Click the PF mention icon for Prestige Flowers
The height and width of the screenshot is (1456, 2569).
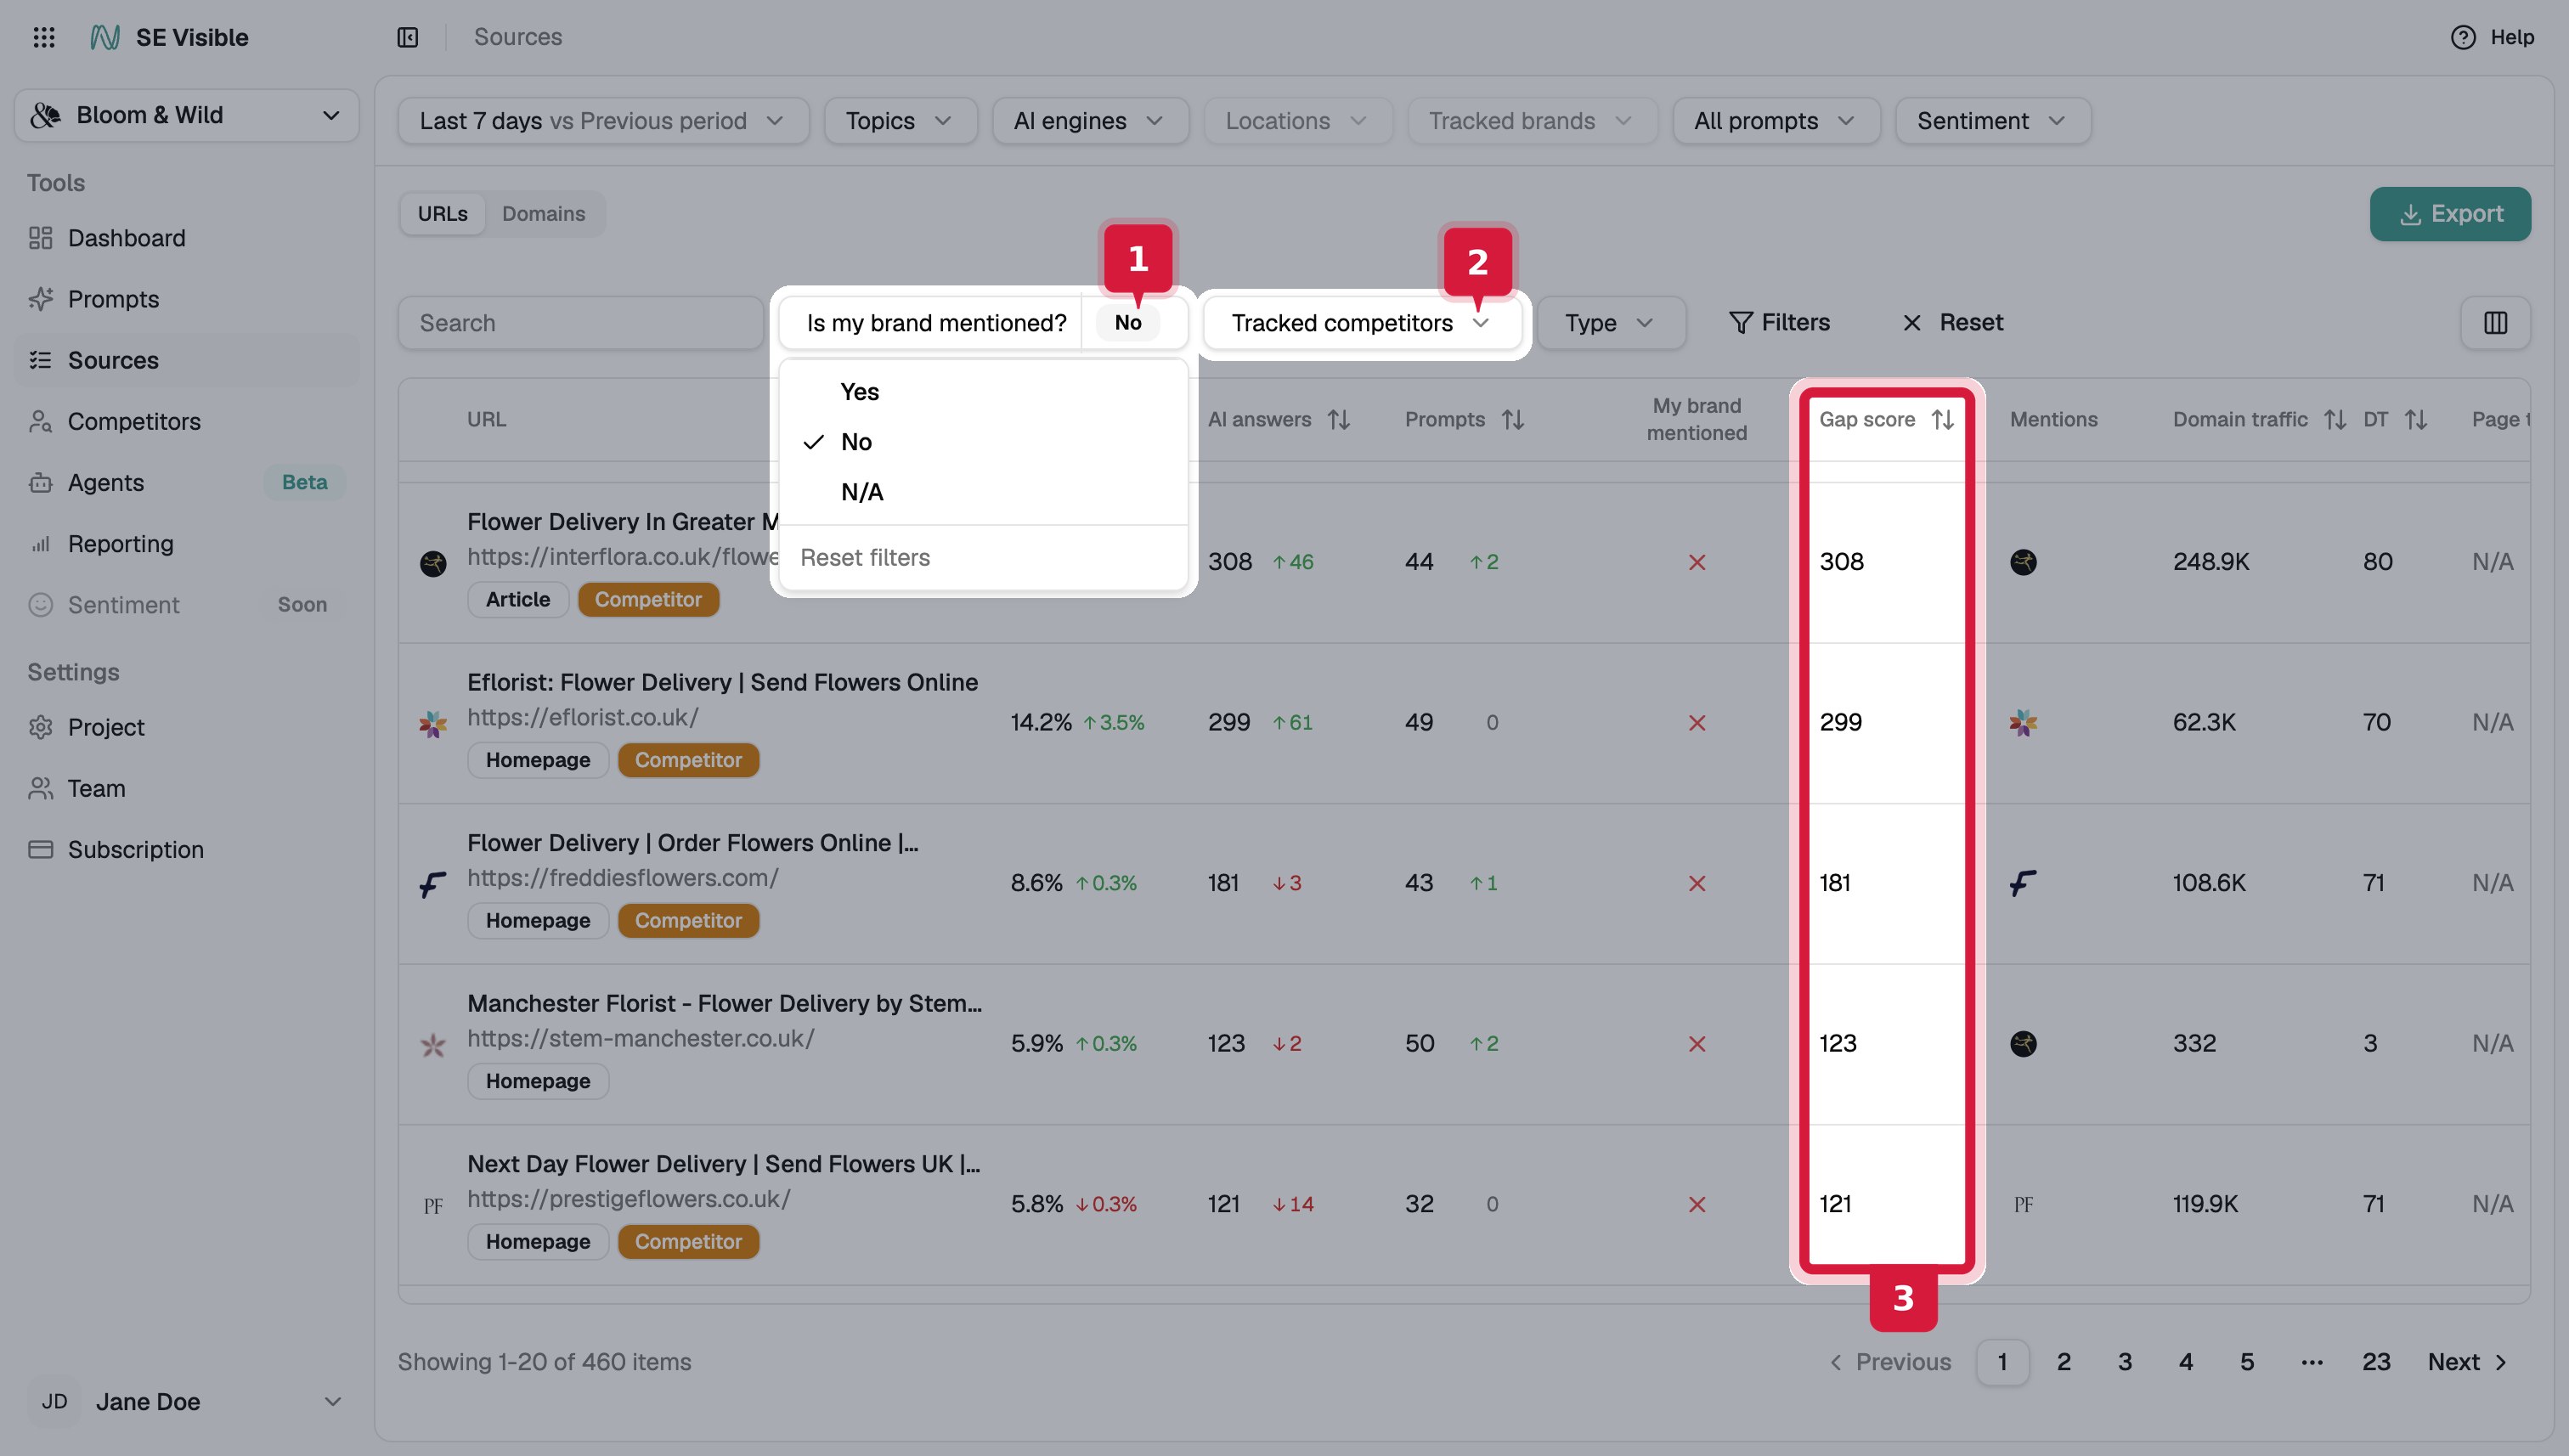tap(2023, 1204)
